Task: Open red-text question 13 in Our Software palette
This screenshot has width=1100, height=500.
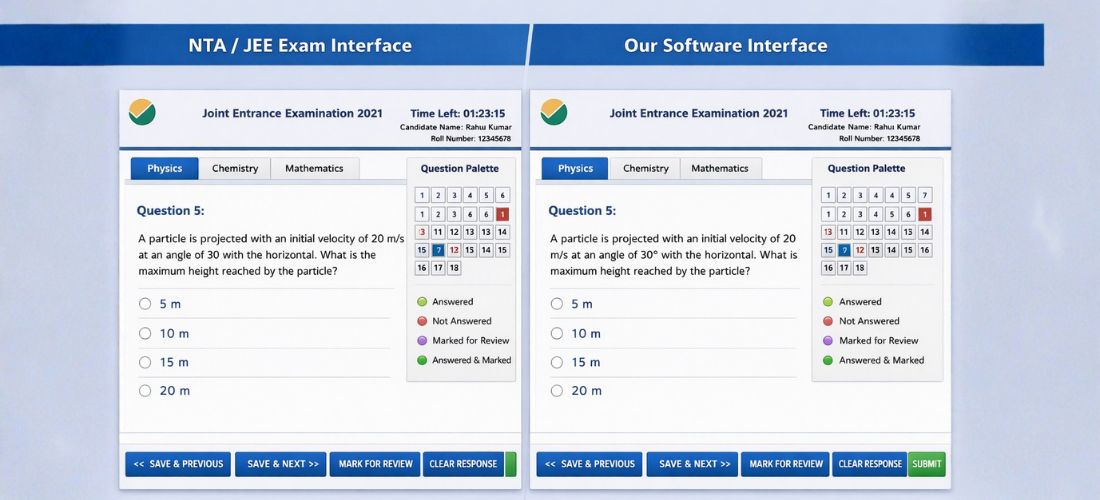Action: pos(829,232)
